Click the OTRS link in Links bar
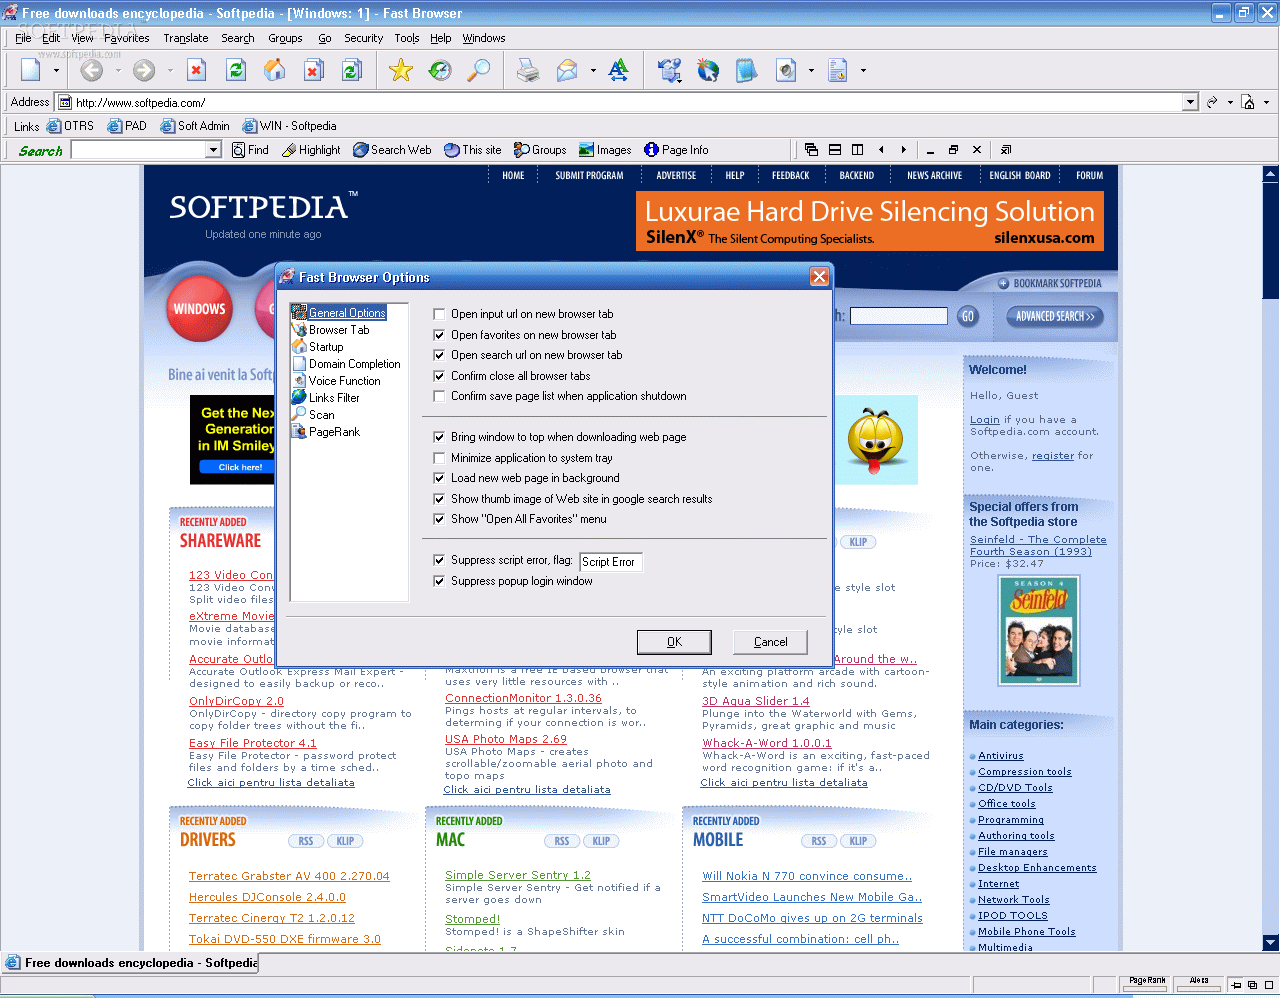 tap(71, 126)
